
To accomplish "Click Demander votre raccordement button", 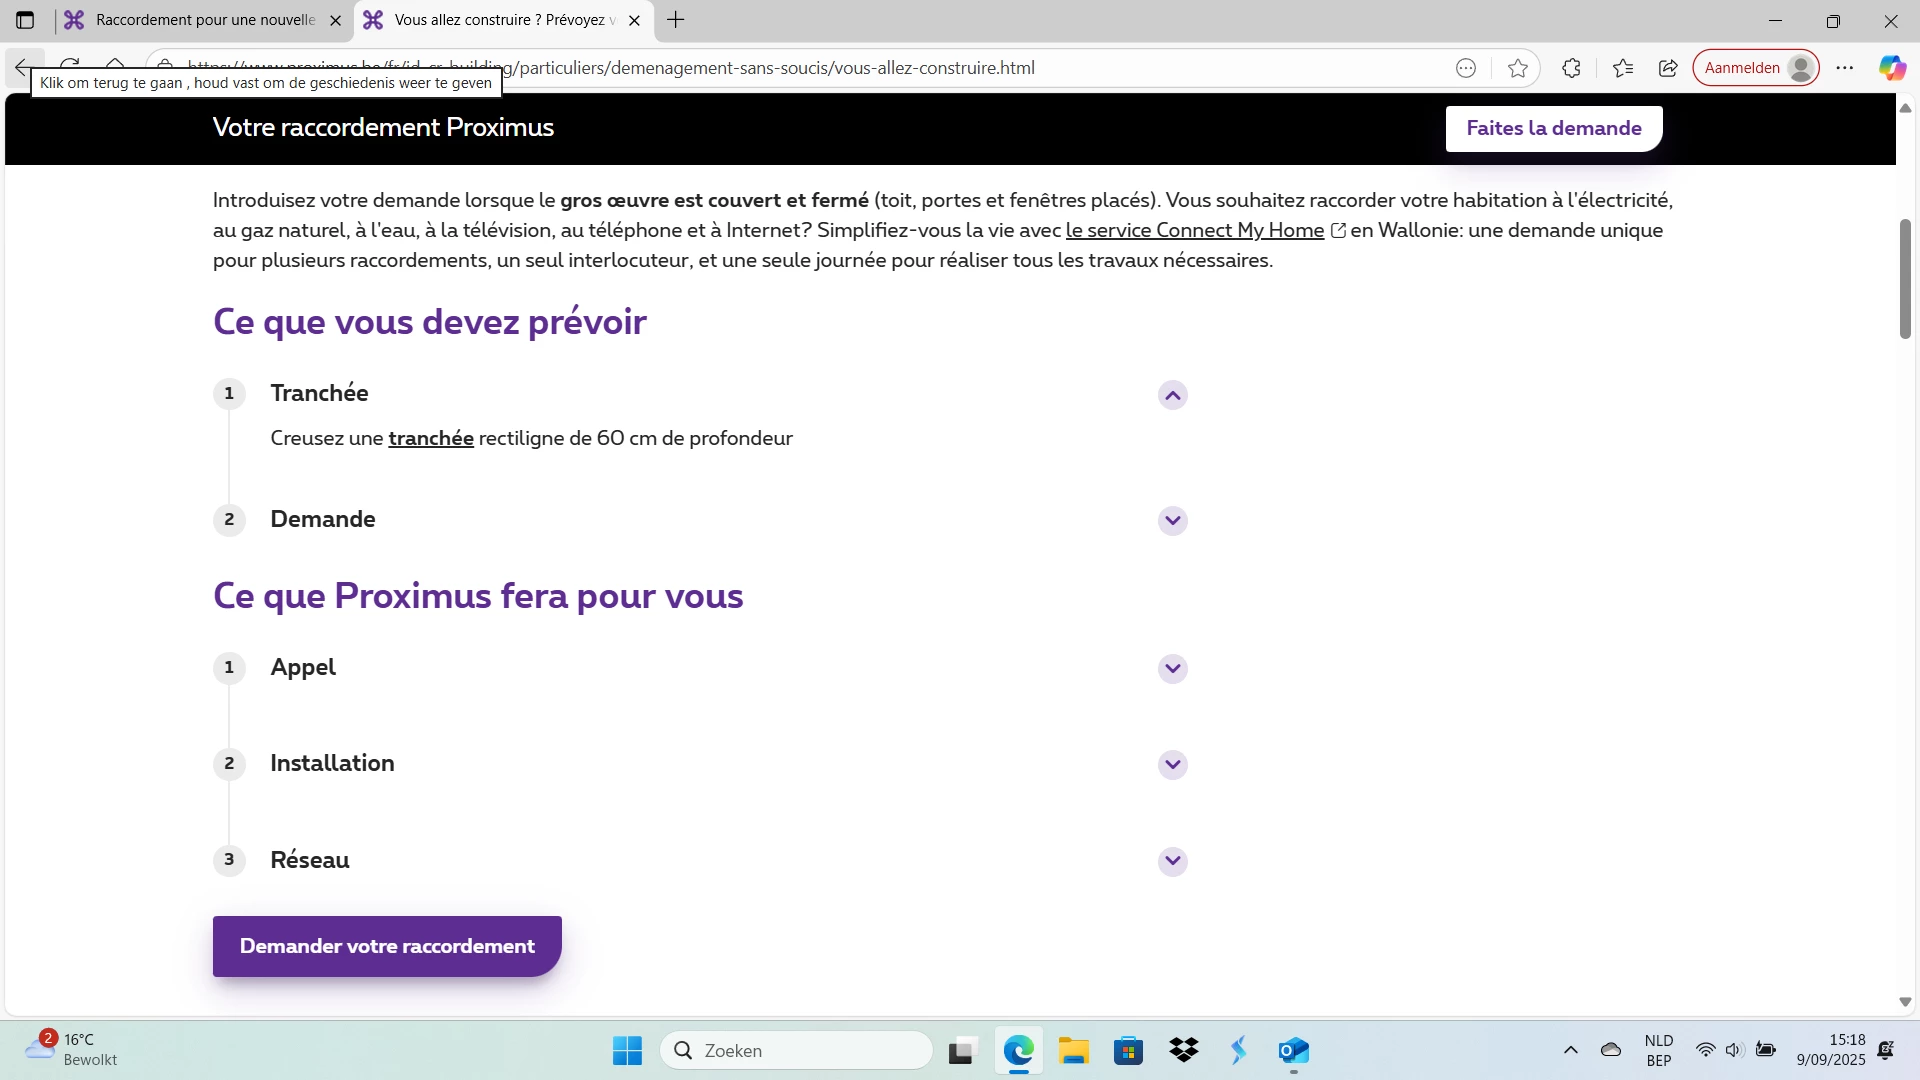I will tap(387, 946).
